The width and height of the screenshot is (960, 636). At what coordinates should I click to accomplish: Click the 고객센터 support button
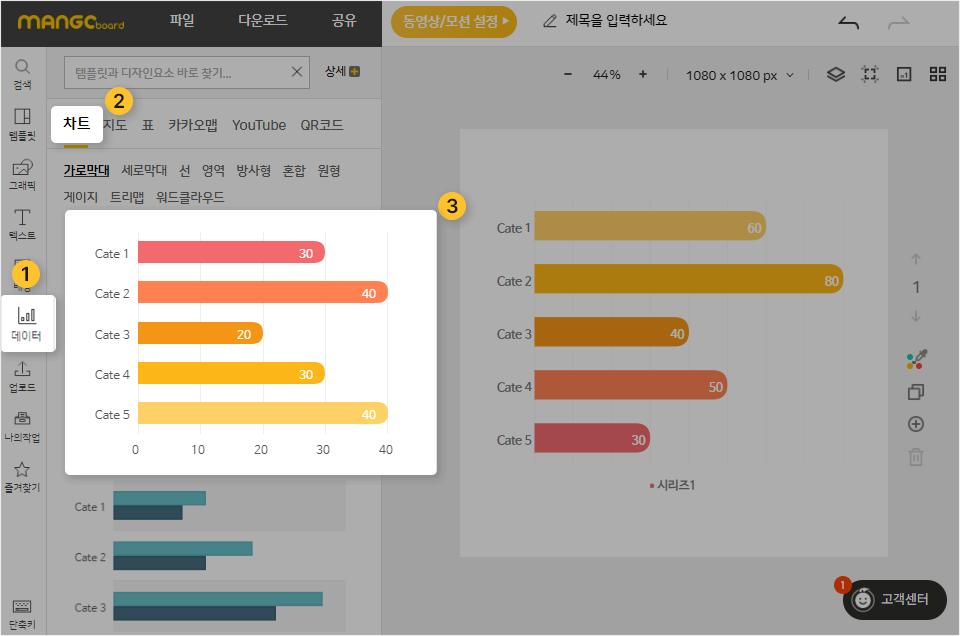click(x=896, y=599)
